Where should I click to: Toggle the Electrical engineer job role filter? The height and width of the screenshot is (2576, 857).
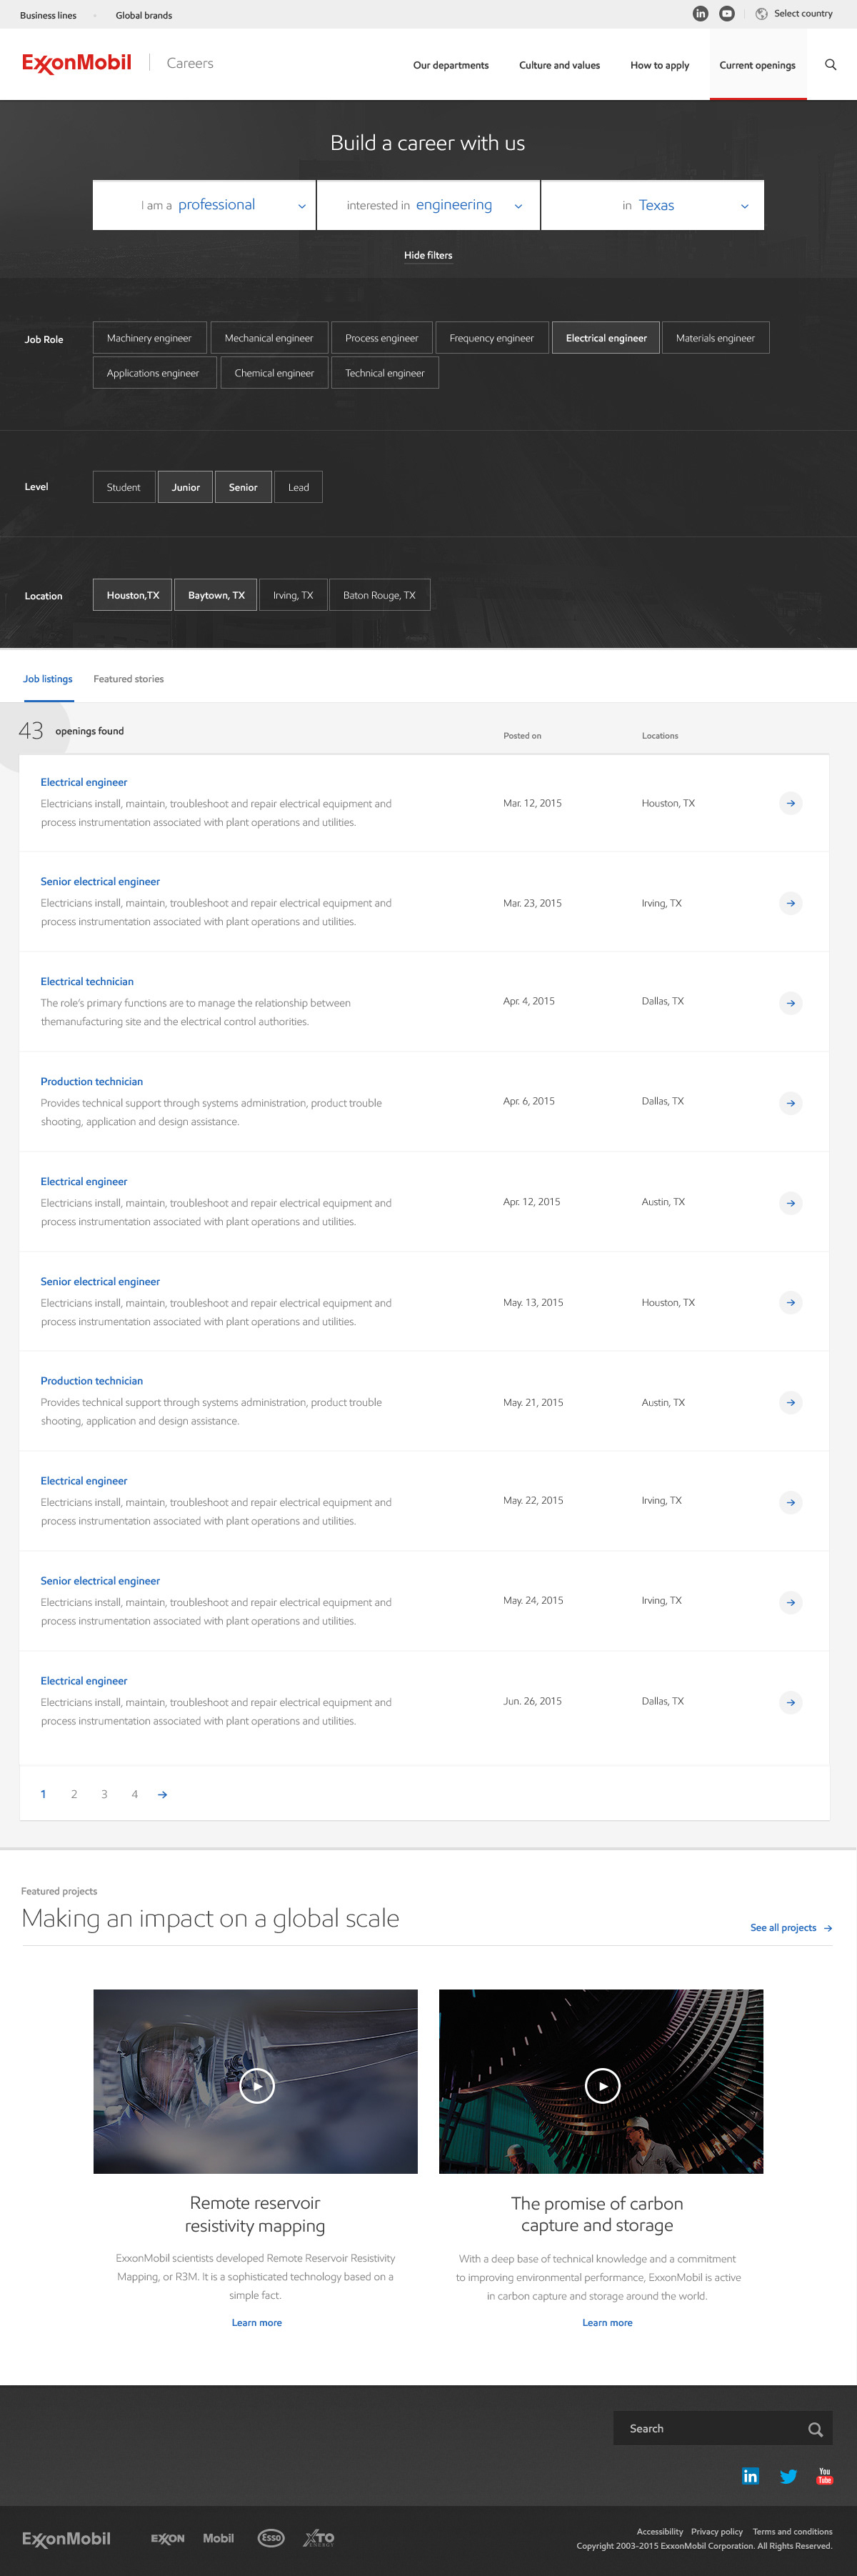[x=606, y=338]
